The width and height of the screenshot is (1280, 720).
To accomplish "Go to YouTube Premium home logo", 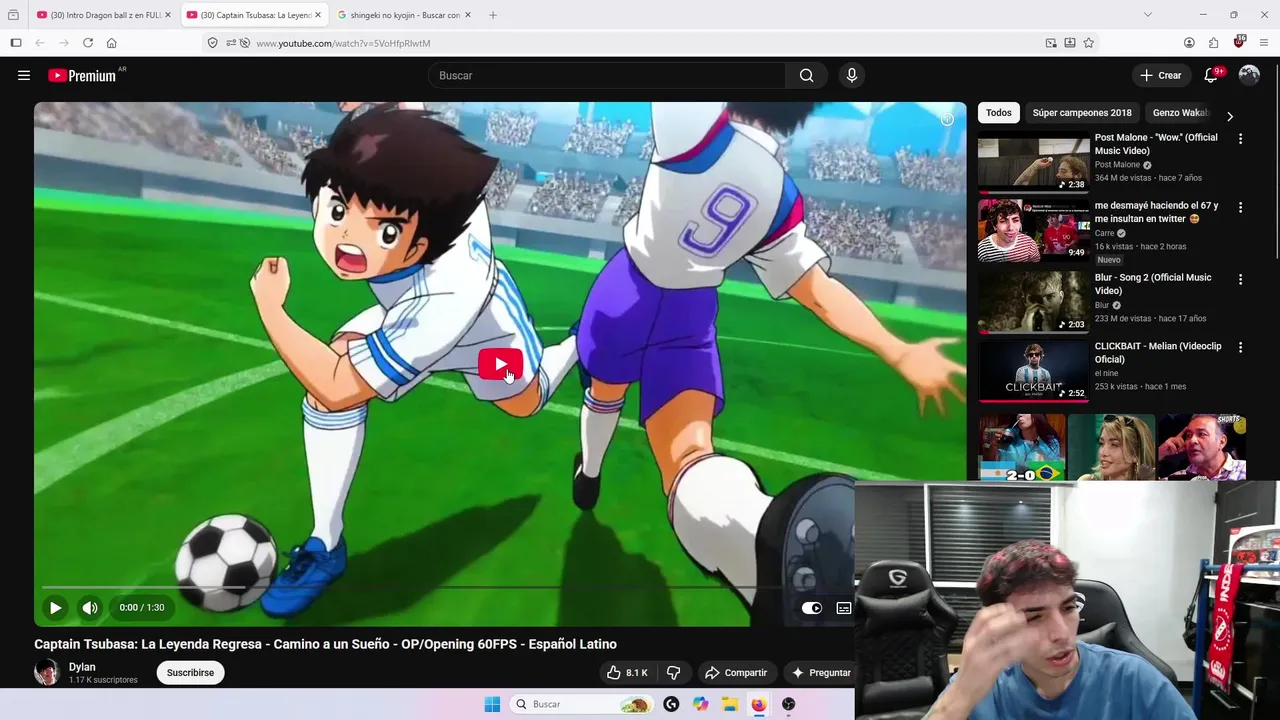I will point(82,75).
